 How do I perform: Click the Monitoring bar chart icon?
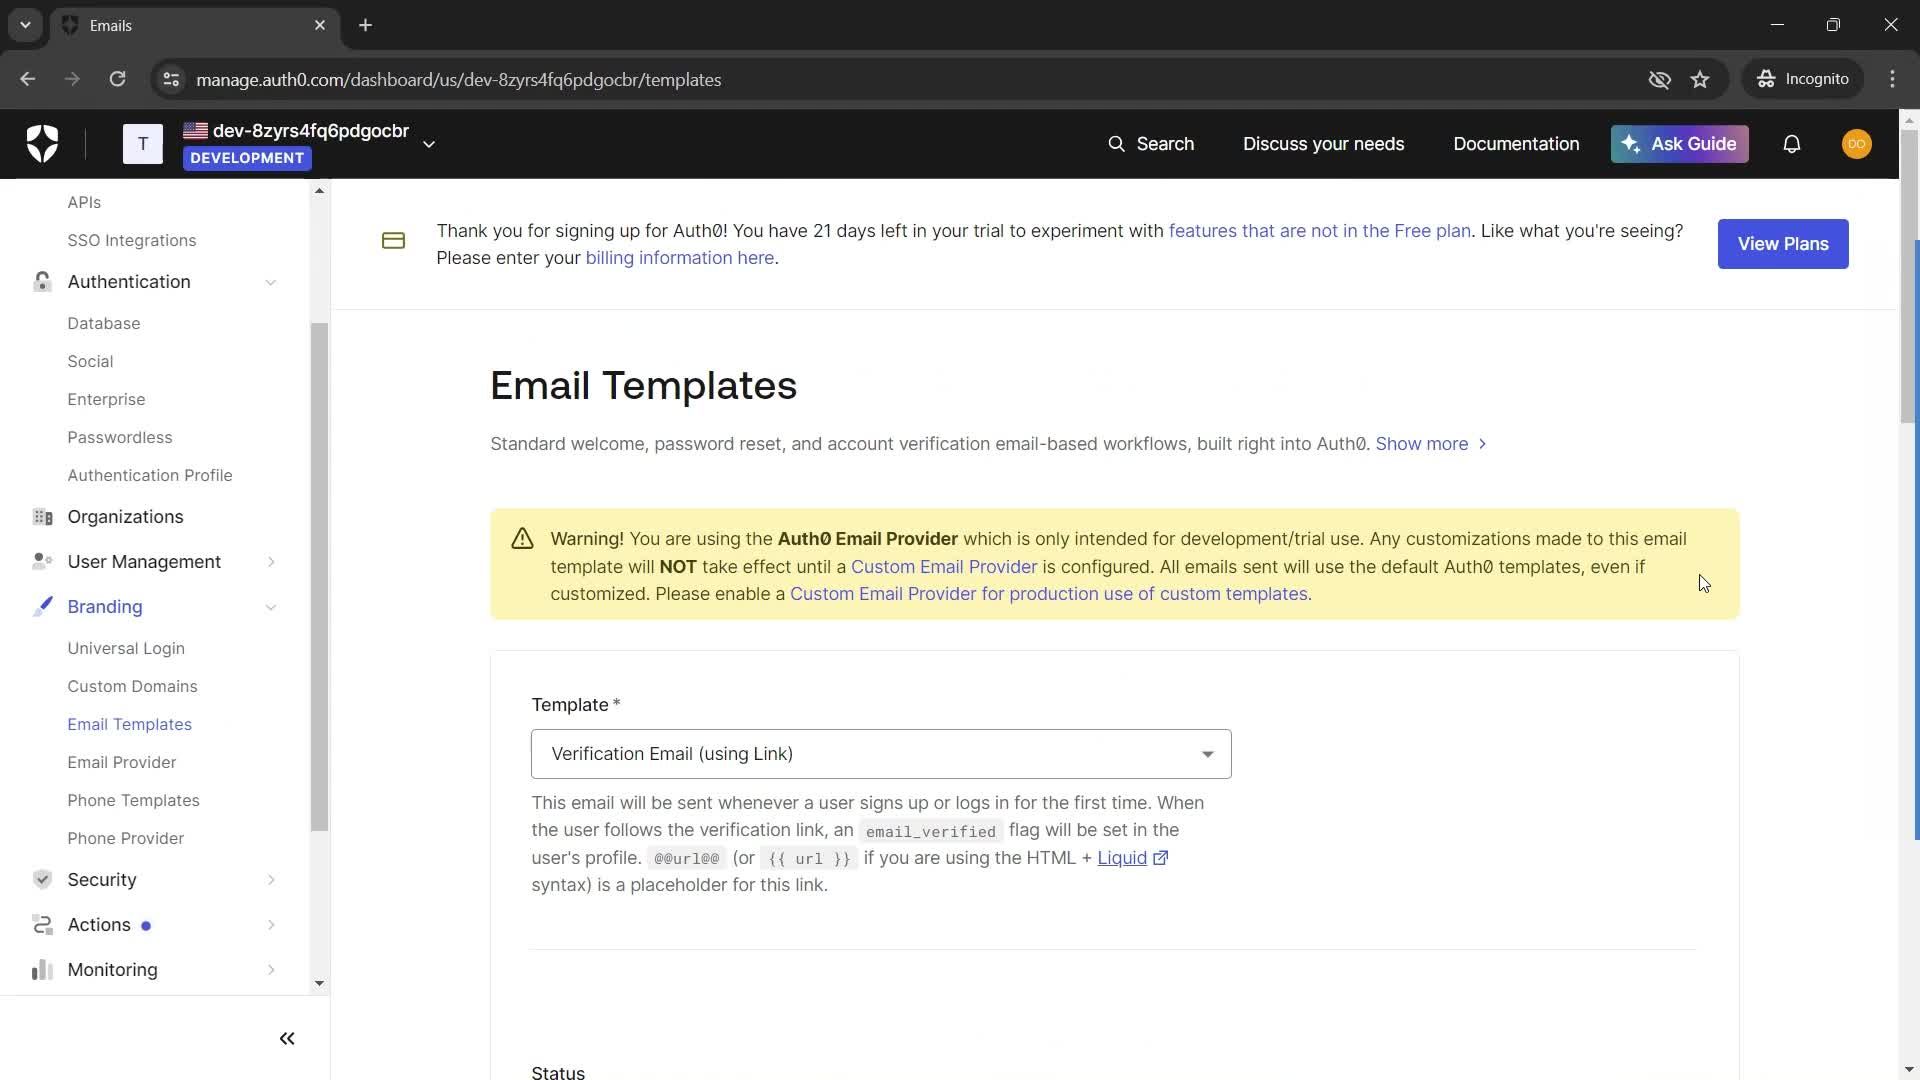point(42,970)
